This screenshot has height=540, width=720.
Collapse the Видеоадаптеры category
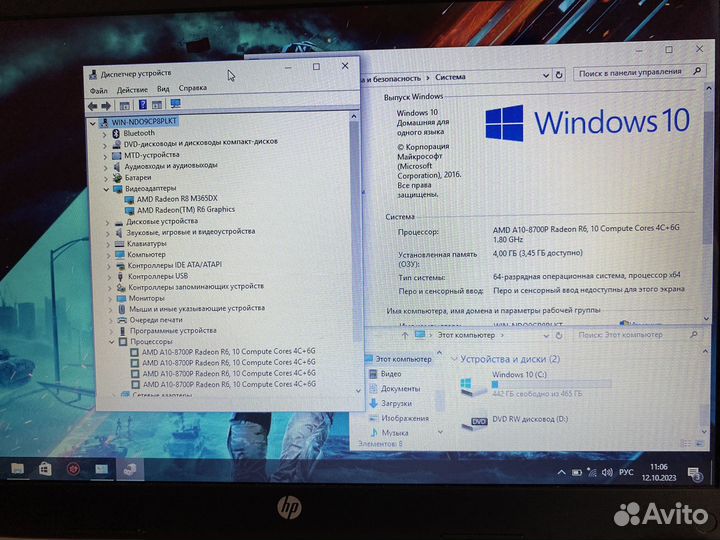coord(106,190)
